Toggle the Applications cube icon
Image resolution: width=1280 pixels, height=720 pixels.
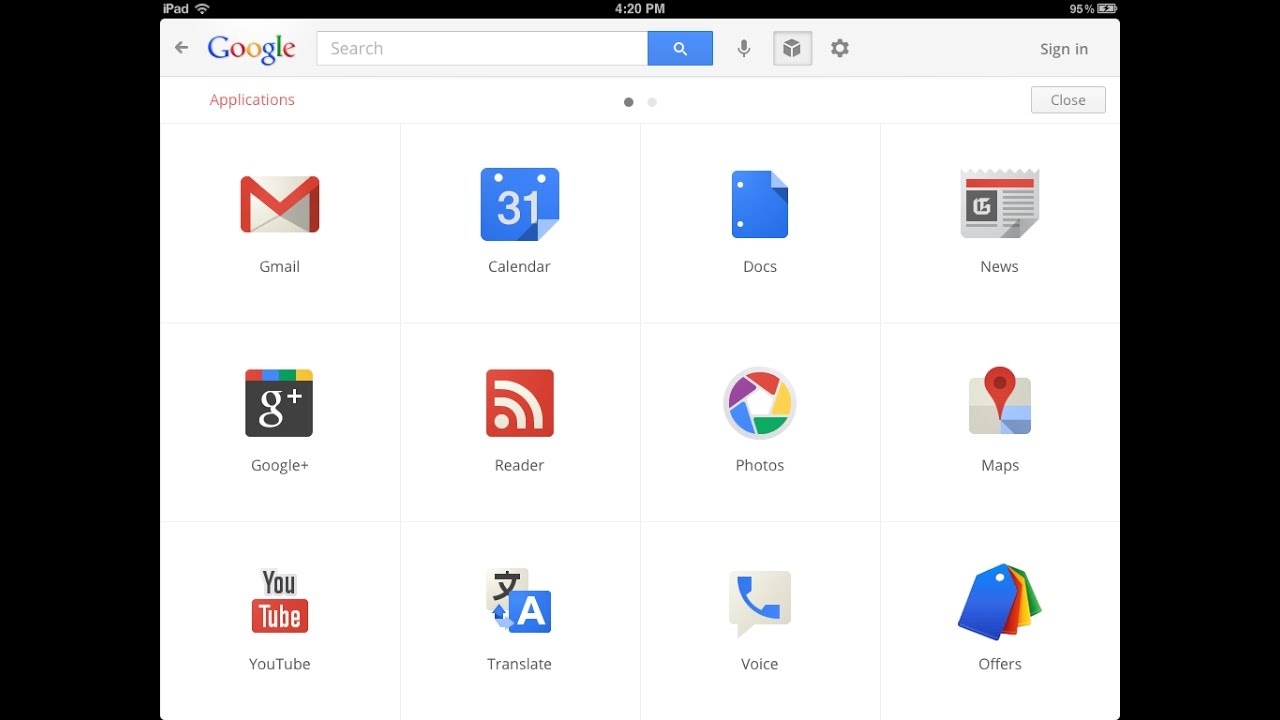(792, 48)
